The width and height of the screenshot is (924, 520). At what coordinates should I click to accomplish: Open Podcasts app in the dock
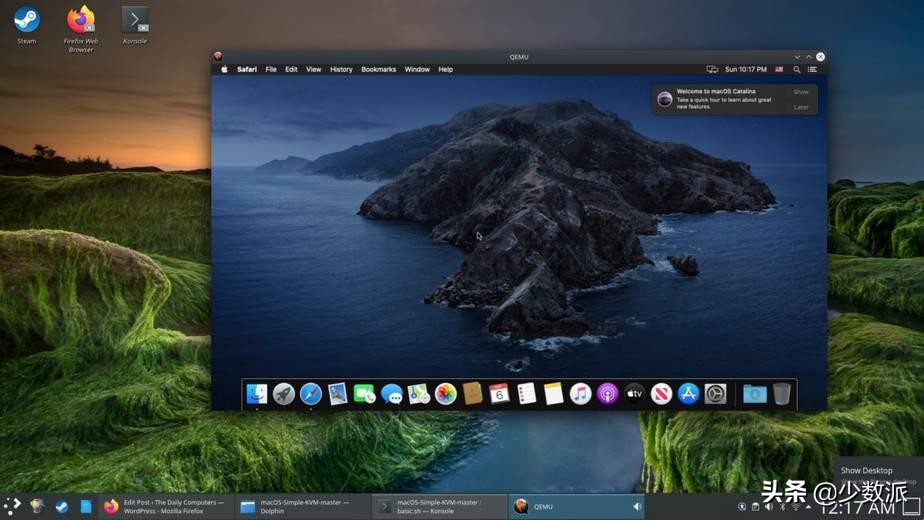coord(608,394)
